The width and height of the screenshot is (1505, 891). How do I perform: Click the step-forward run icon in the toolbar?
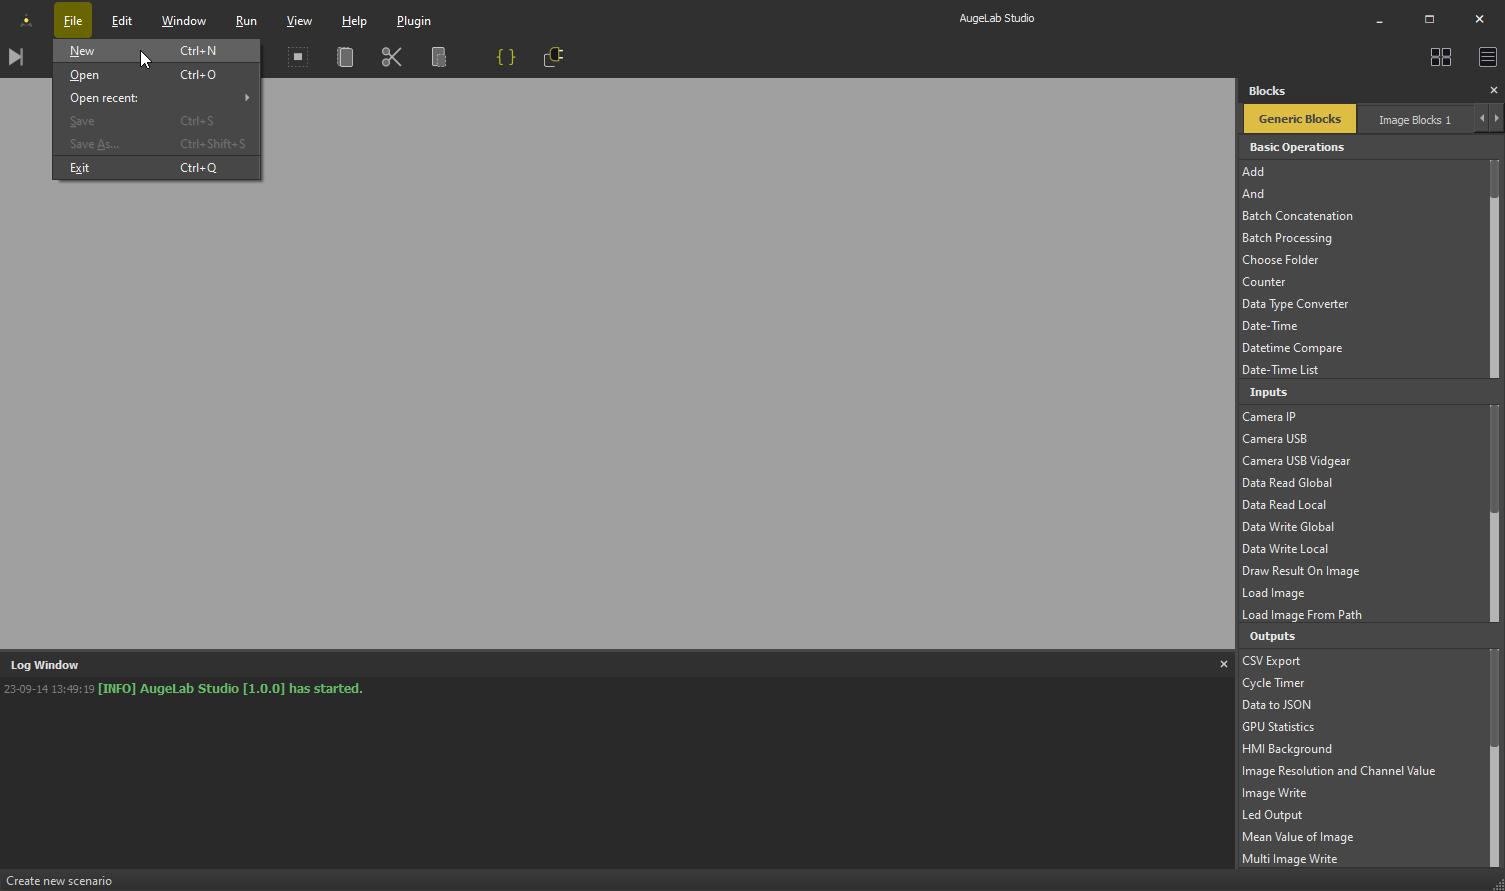coord(16,57)
